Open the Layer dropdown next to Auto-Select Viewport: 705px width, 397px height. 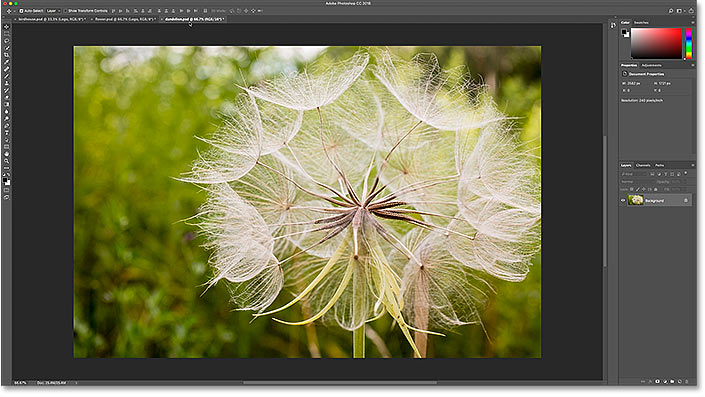click(54, 11)
